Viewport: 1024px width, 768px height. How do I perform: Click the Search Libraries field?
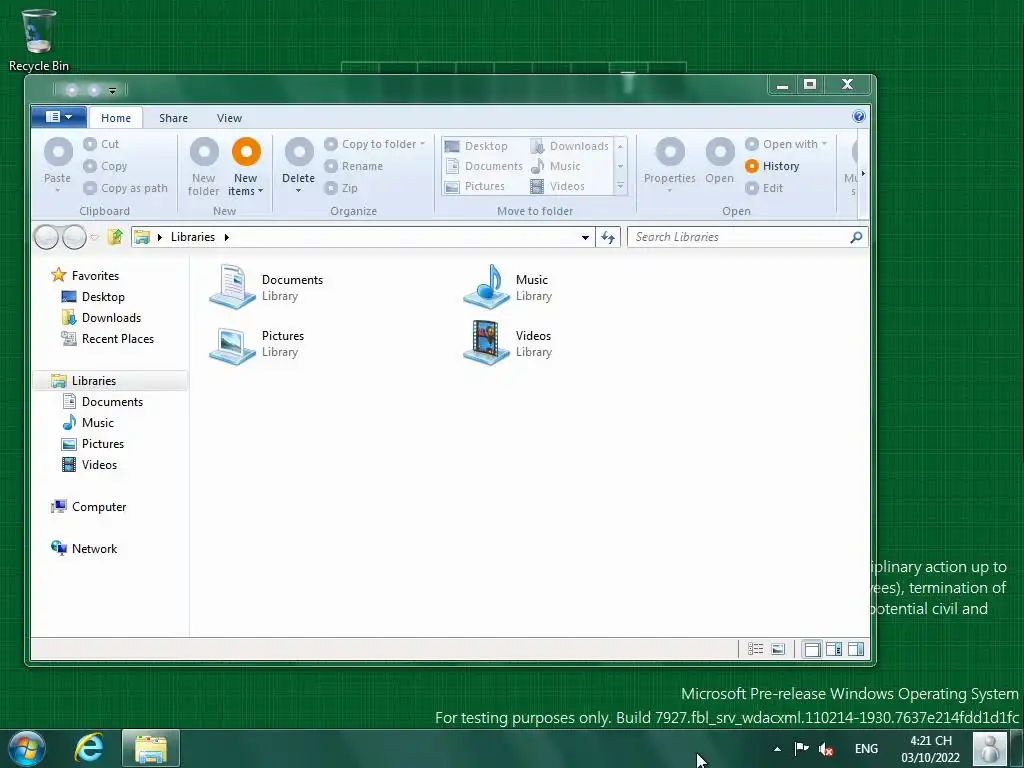(x=747, y=237)
